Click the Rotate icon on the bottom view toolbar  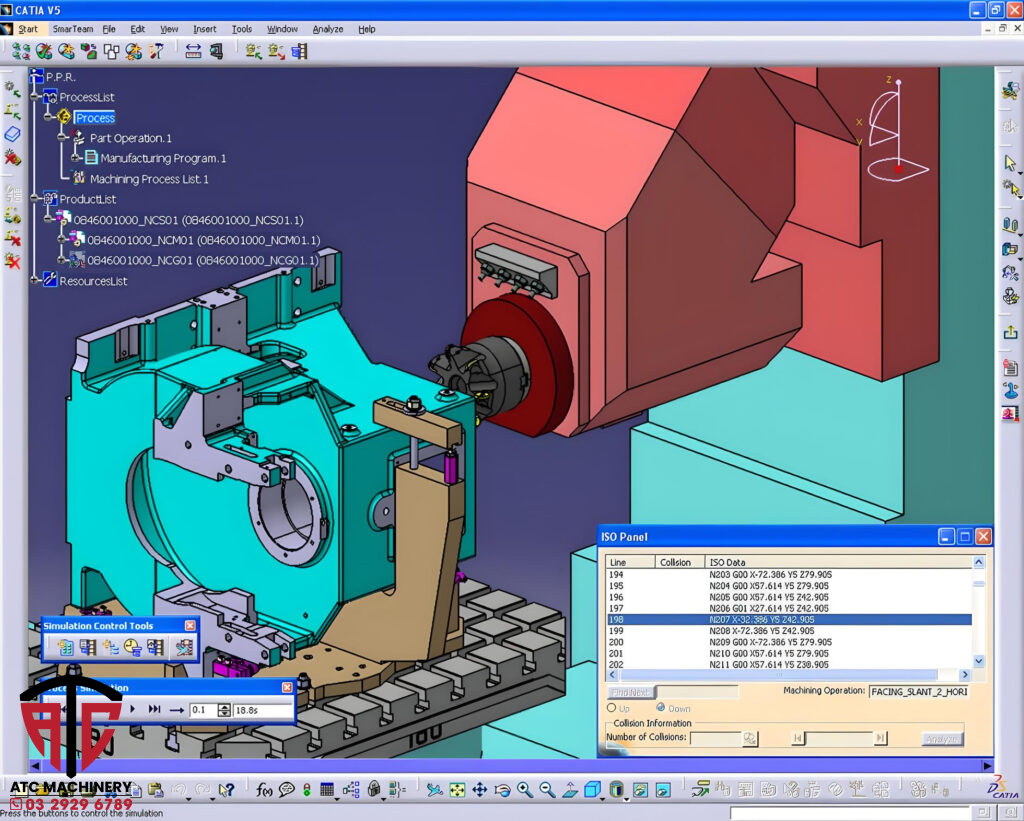click(x=503, y=790)
